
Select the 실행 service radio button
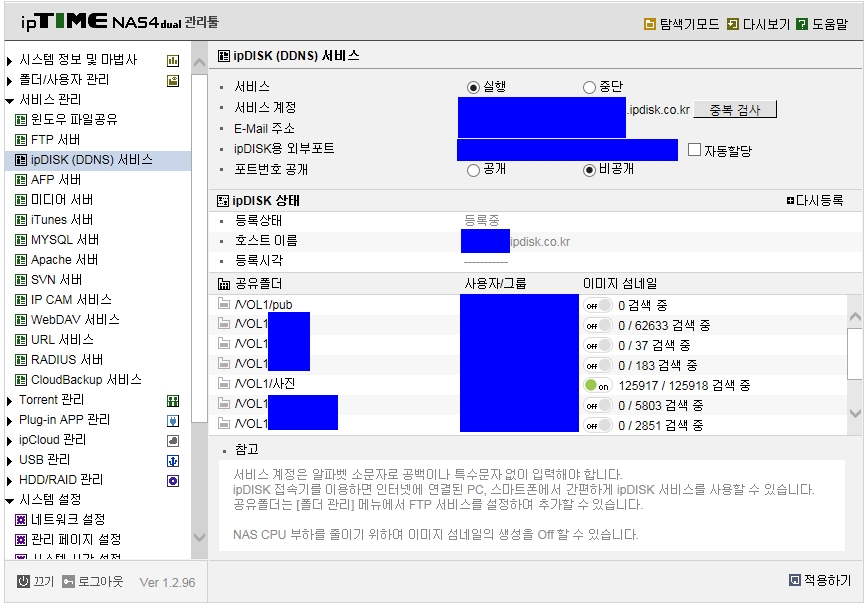(473, 87)
